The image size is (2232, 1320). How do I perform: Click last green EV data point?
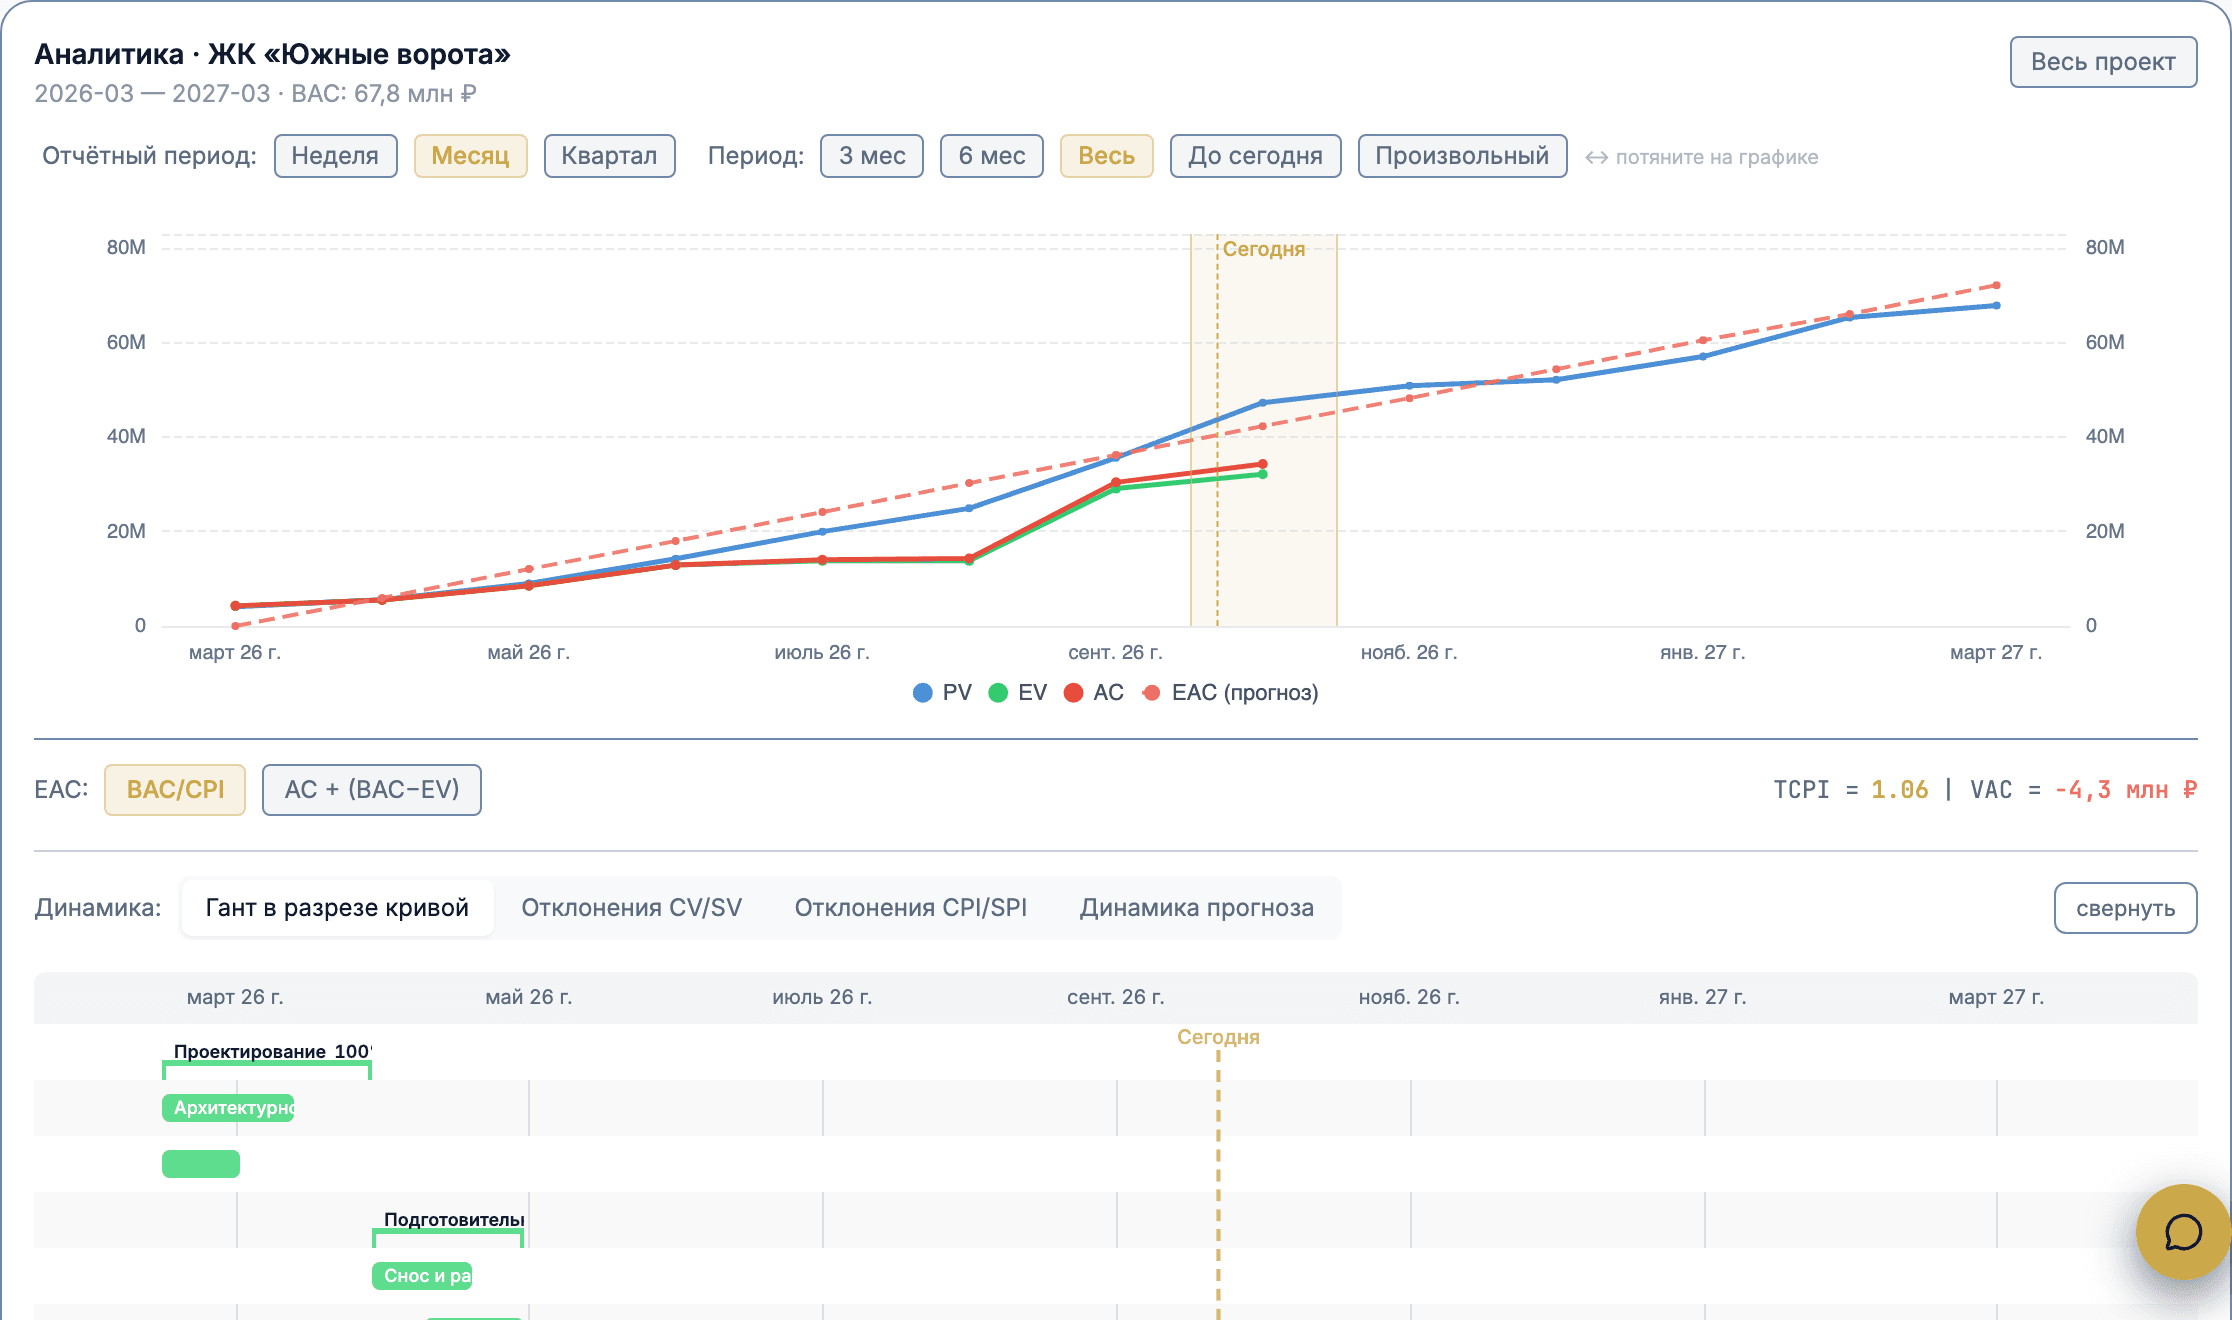pos(1263,474)
